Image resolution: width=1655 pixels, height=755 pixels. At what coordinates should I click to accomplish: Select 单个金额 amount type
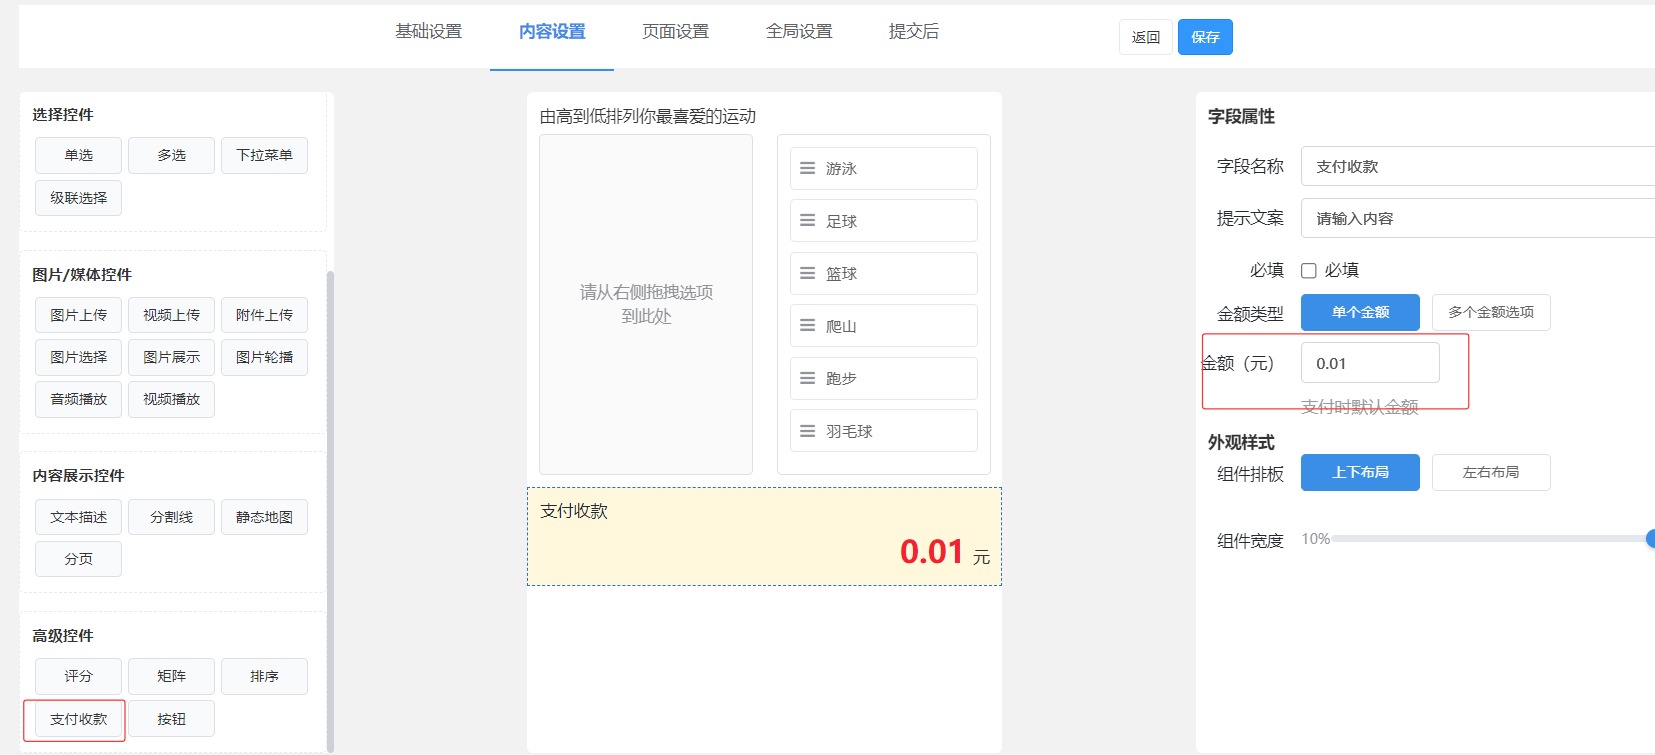pyautogui.click(x=1359, y=312)
